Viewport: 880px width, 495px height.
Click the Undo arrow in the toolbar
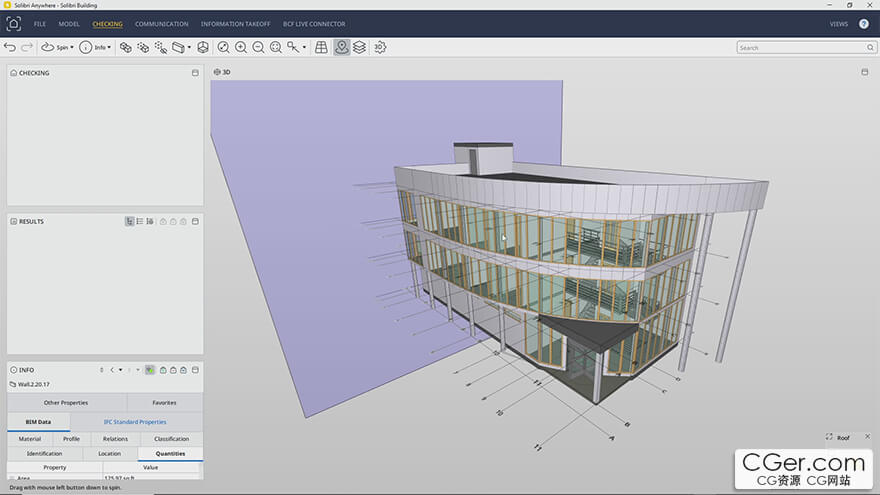tap(10, 47)
